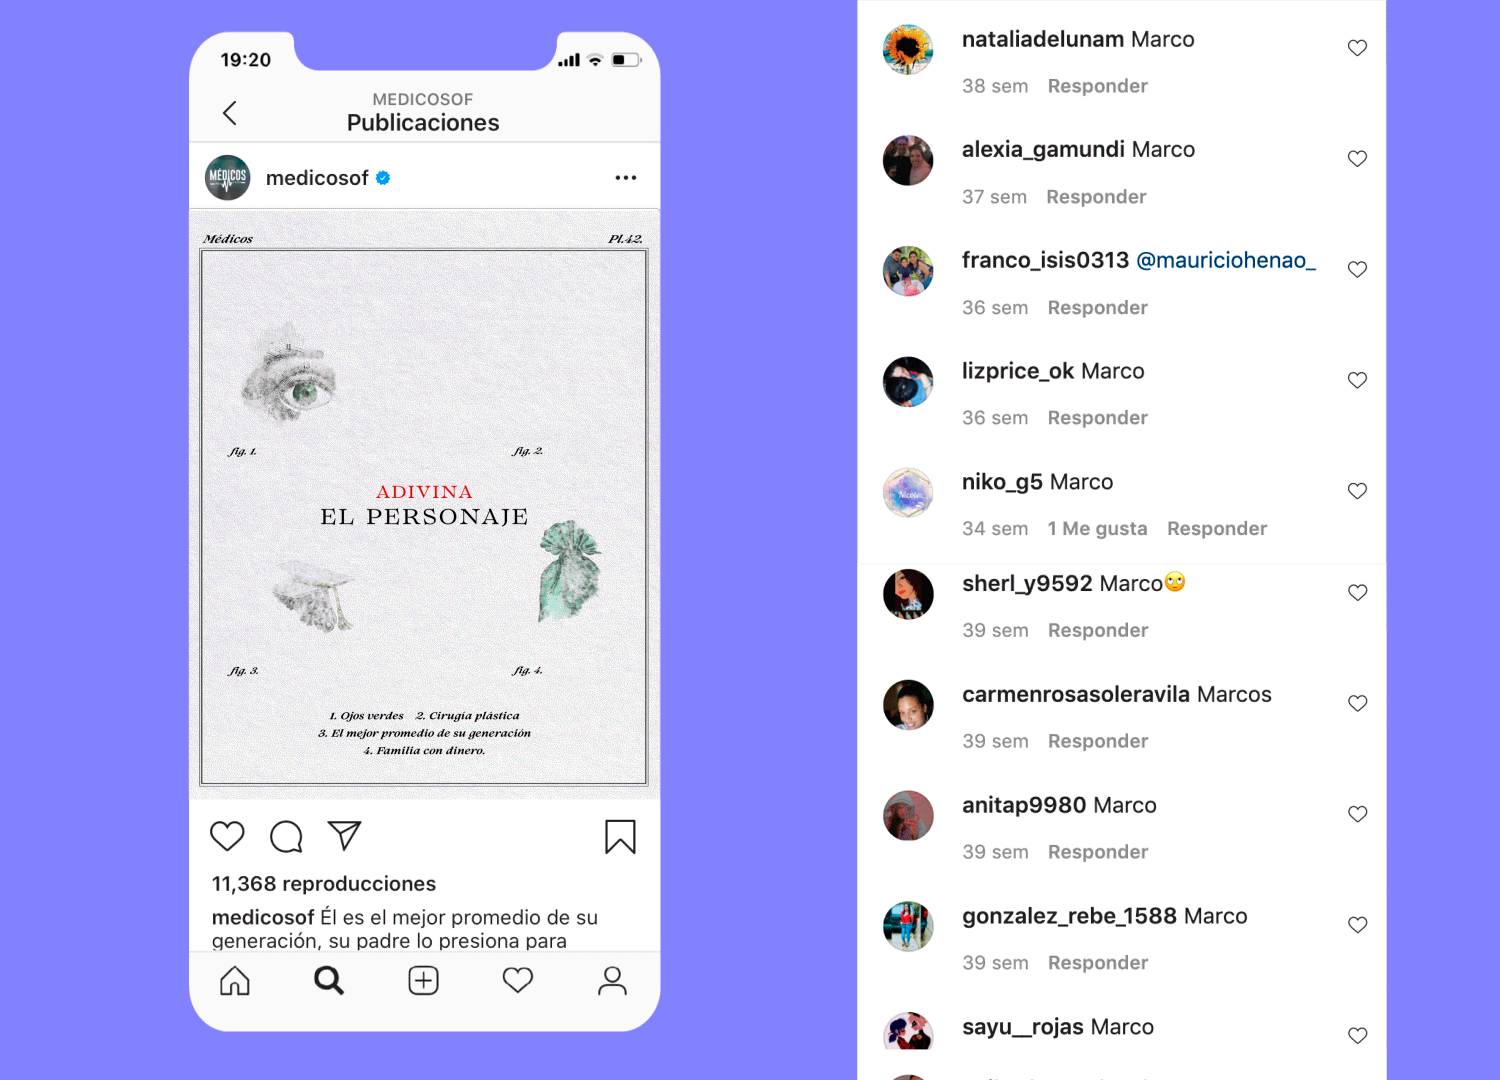Image resolution: width=1500 pixels, height=1080 pixels.
Task: Like the medicosof post with heart icon
Action: click(x=227, y=836)
